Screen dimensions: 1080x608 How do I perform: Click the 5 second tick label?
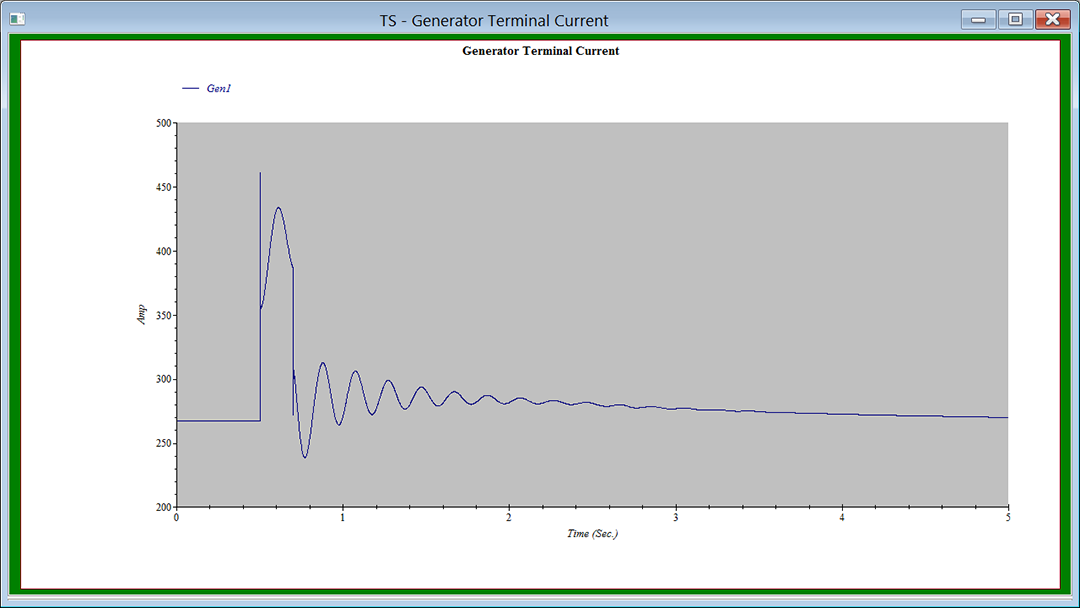[x=1008, y=518]
